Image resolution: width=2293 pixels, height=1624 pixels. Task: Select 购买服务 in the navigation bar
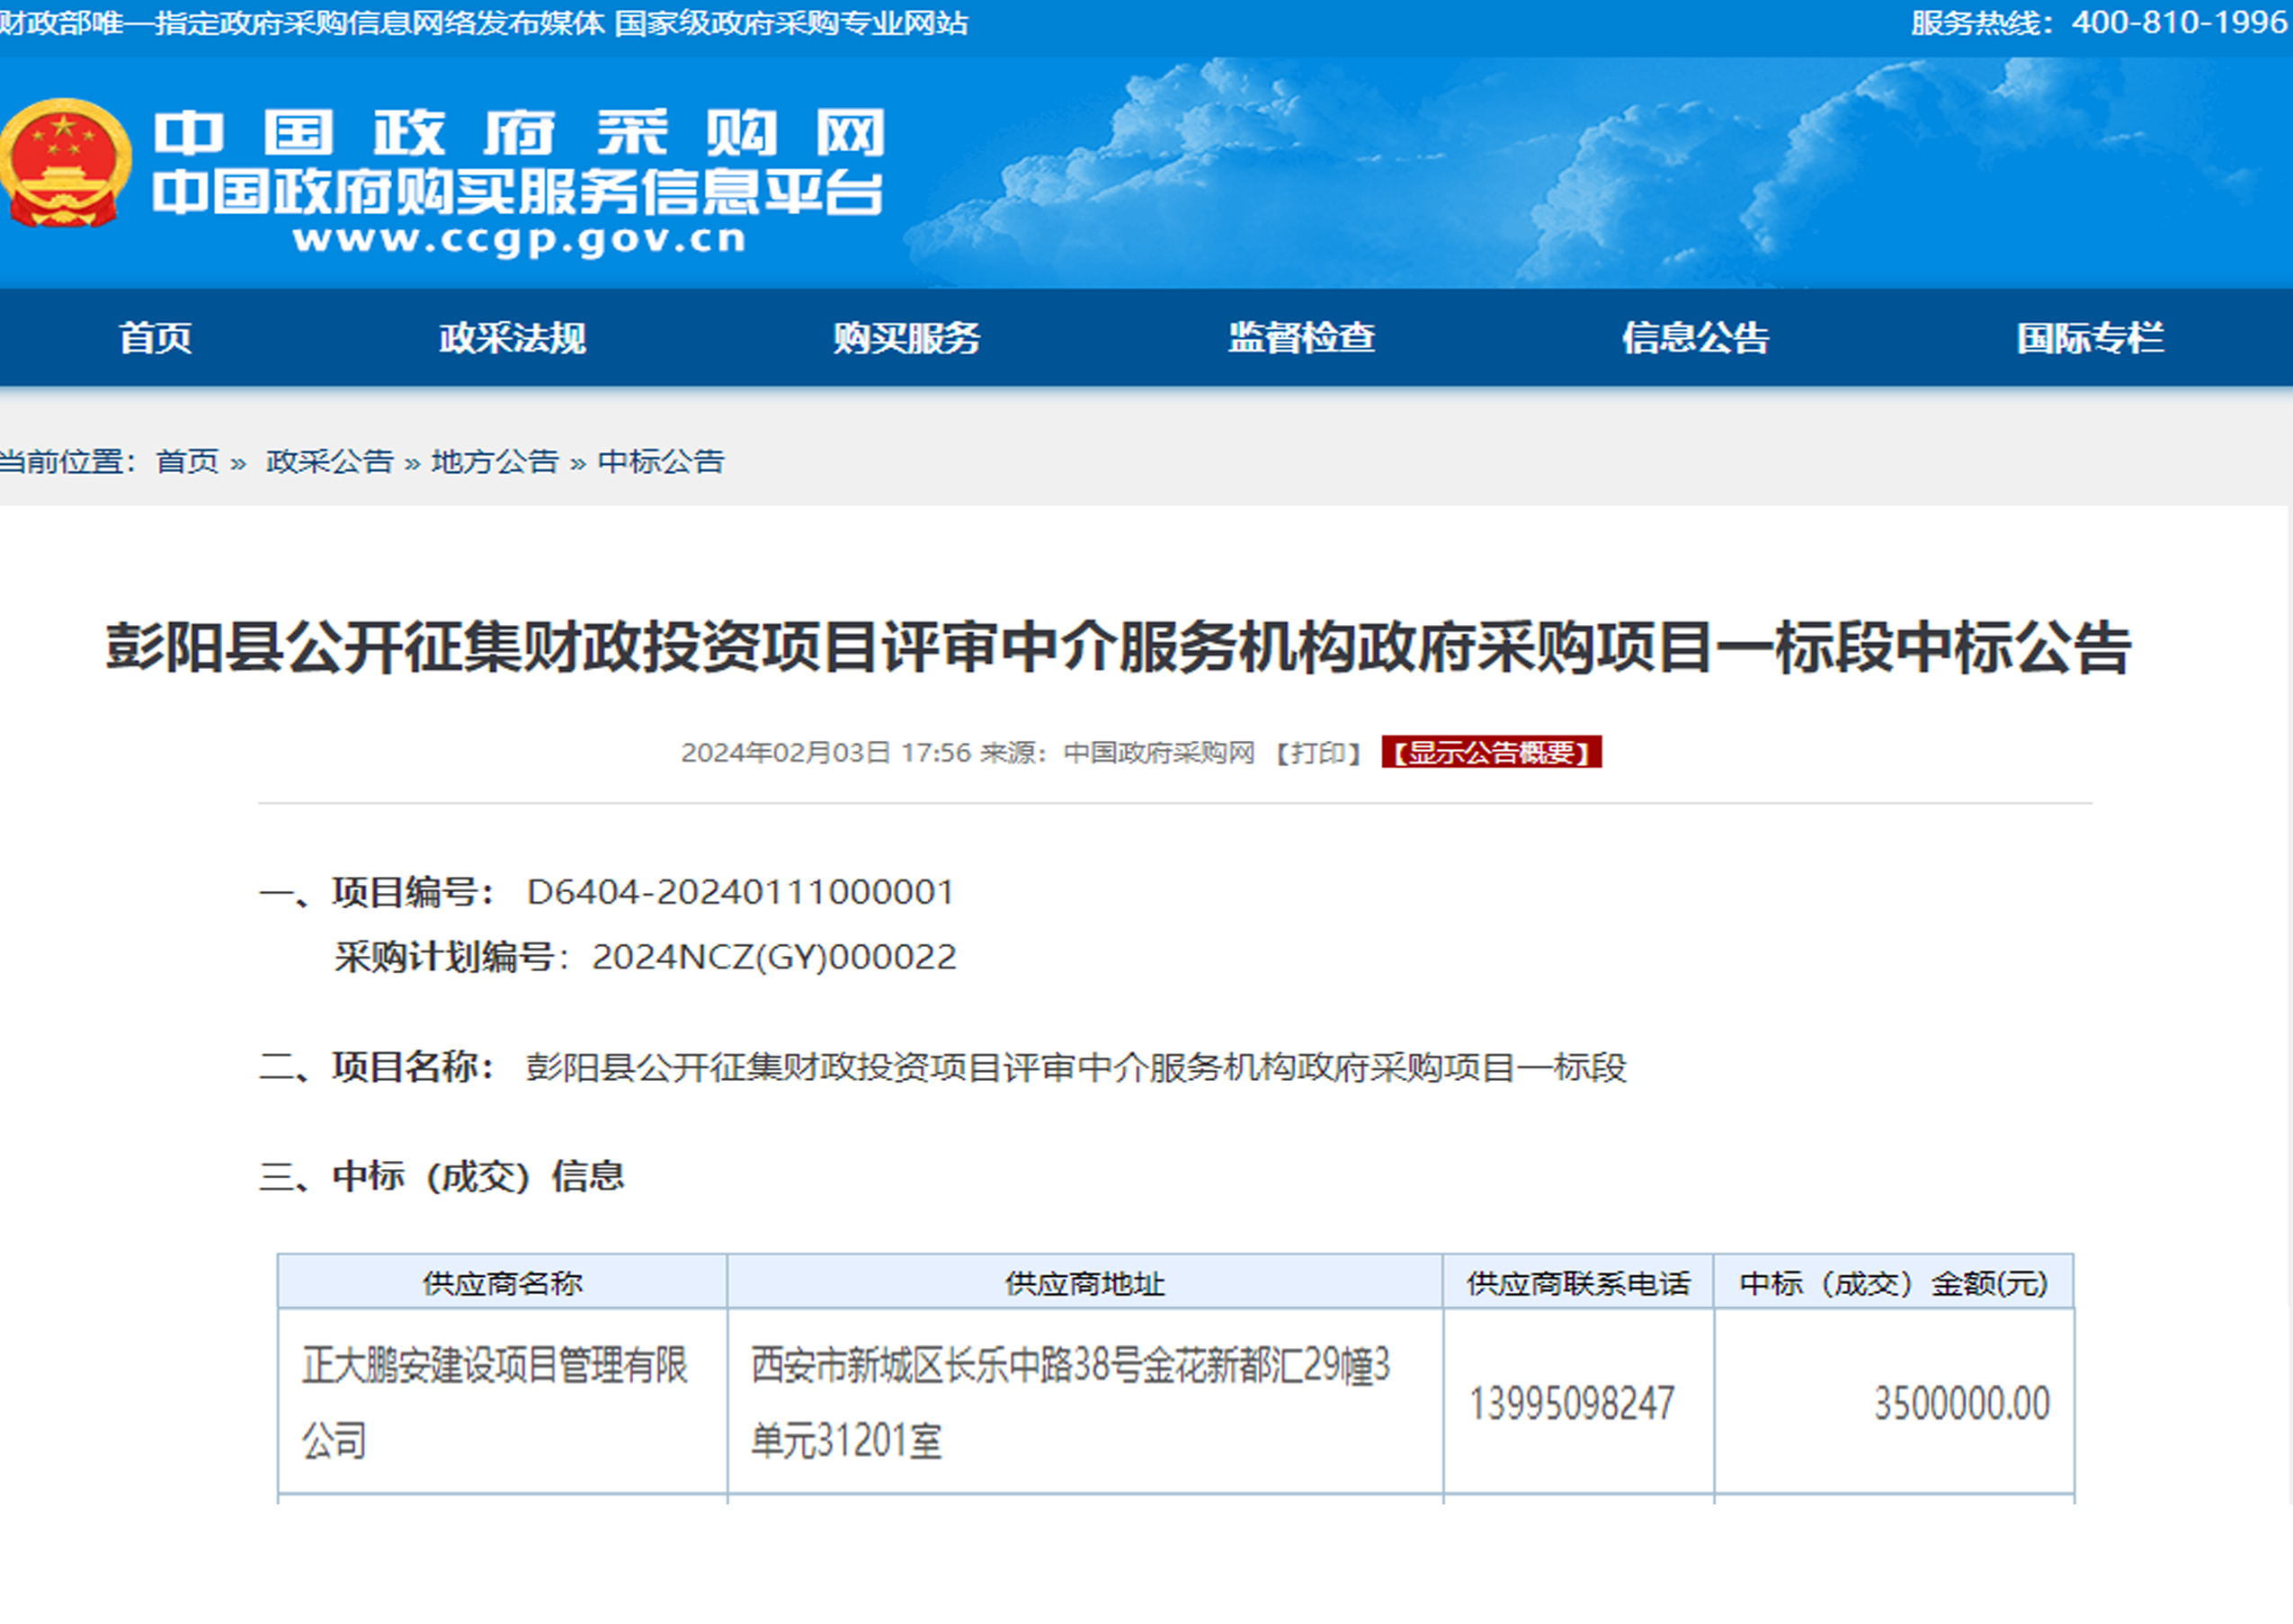[x=906, y=338]
